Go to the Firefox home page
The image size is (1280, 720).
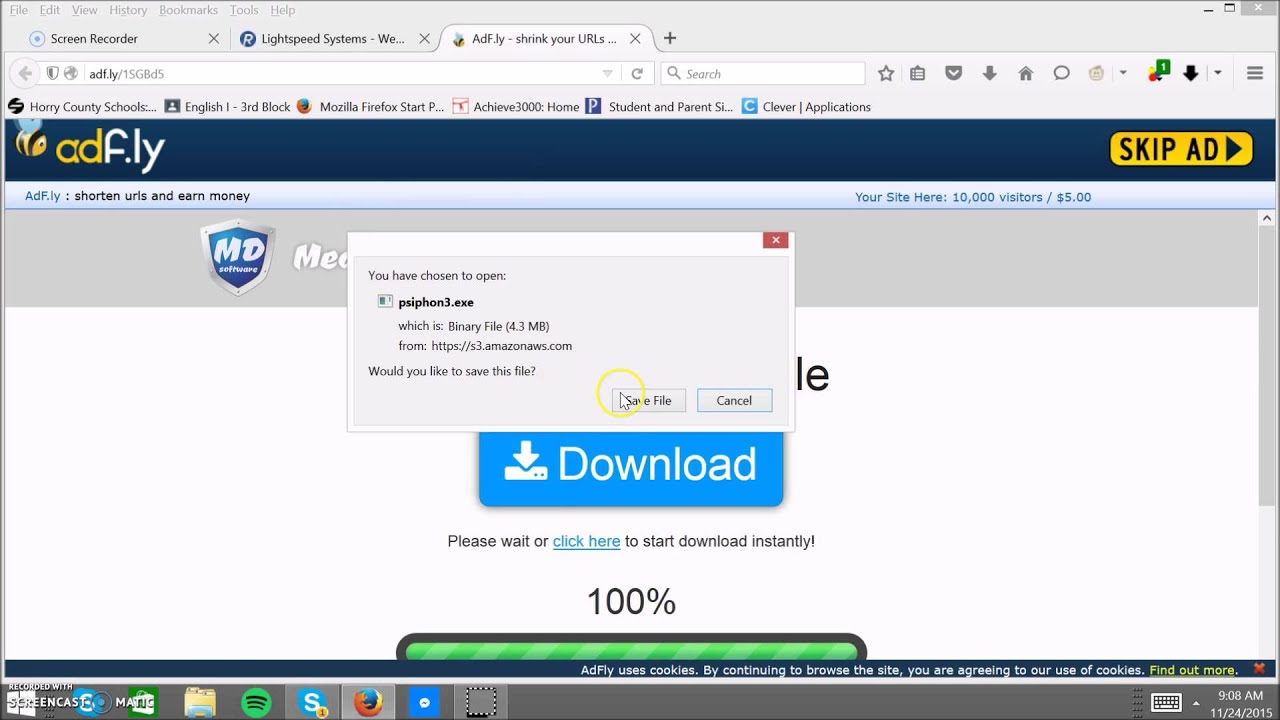click(x=1025, y=73)
